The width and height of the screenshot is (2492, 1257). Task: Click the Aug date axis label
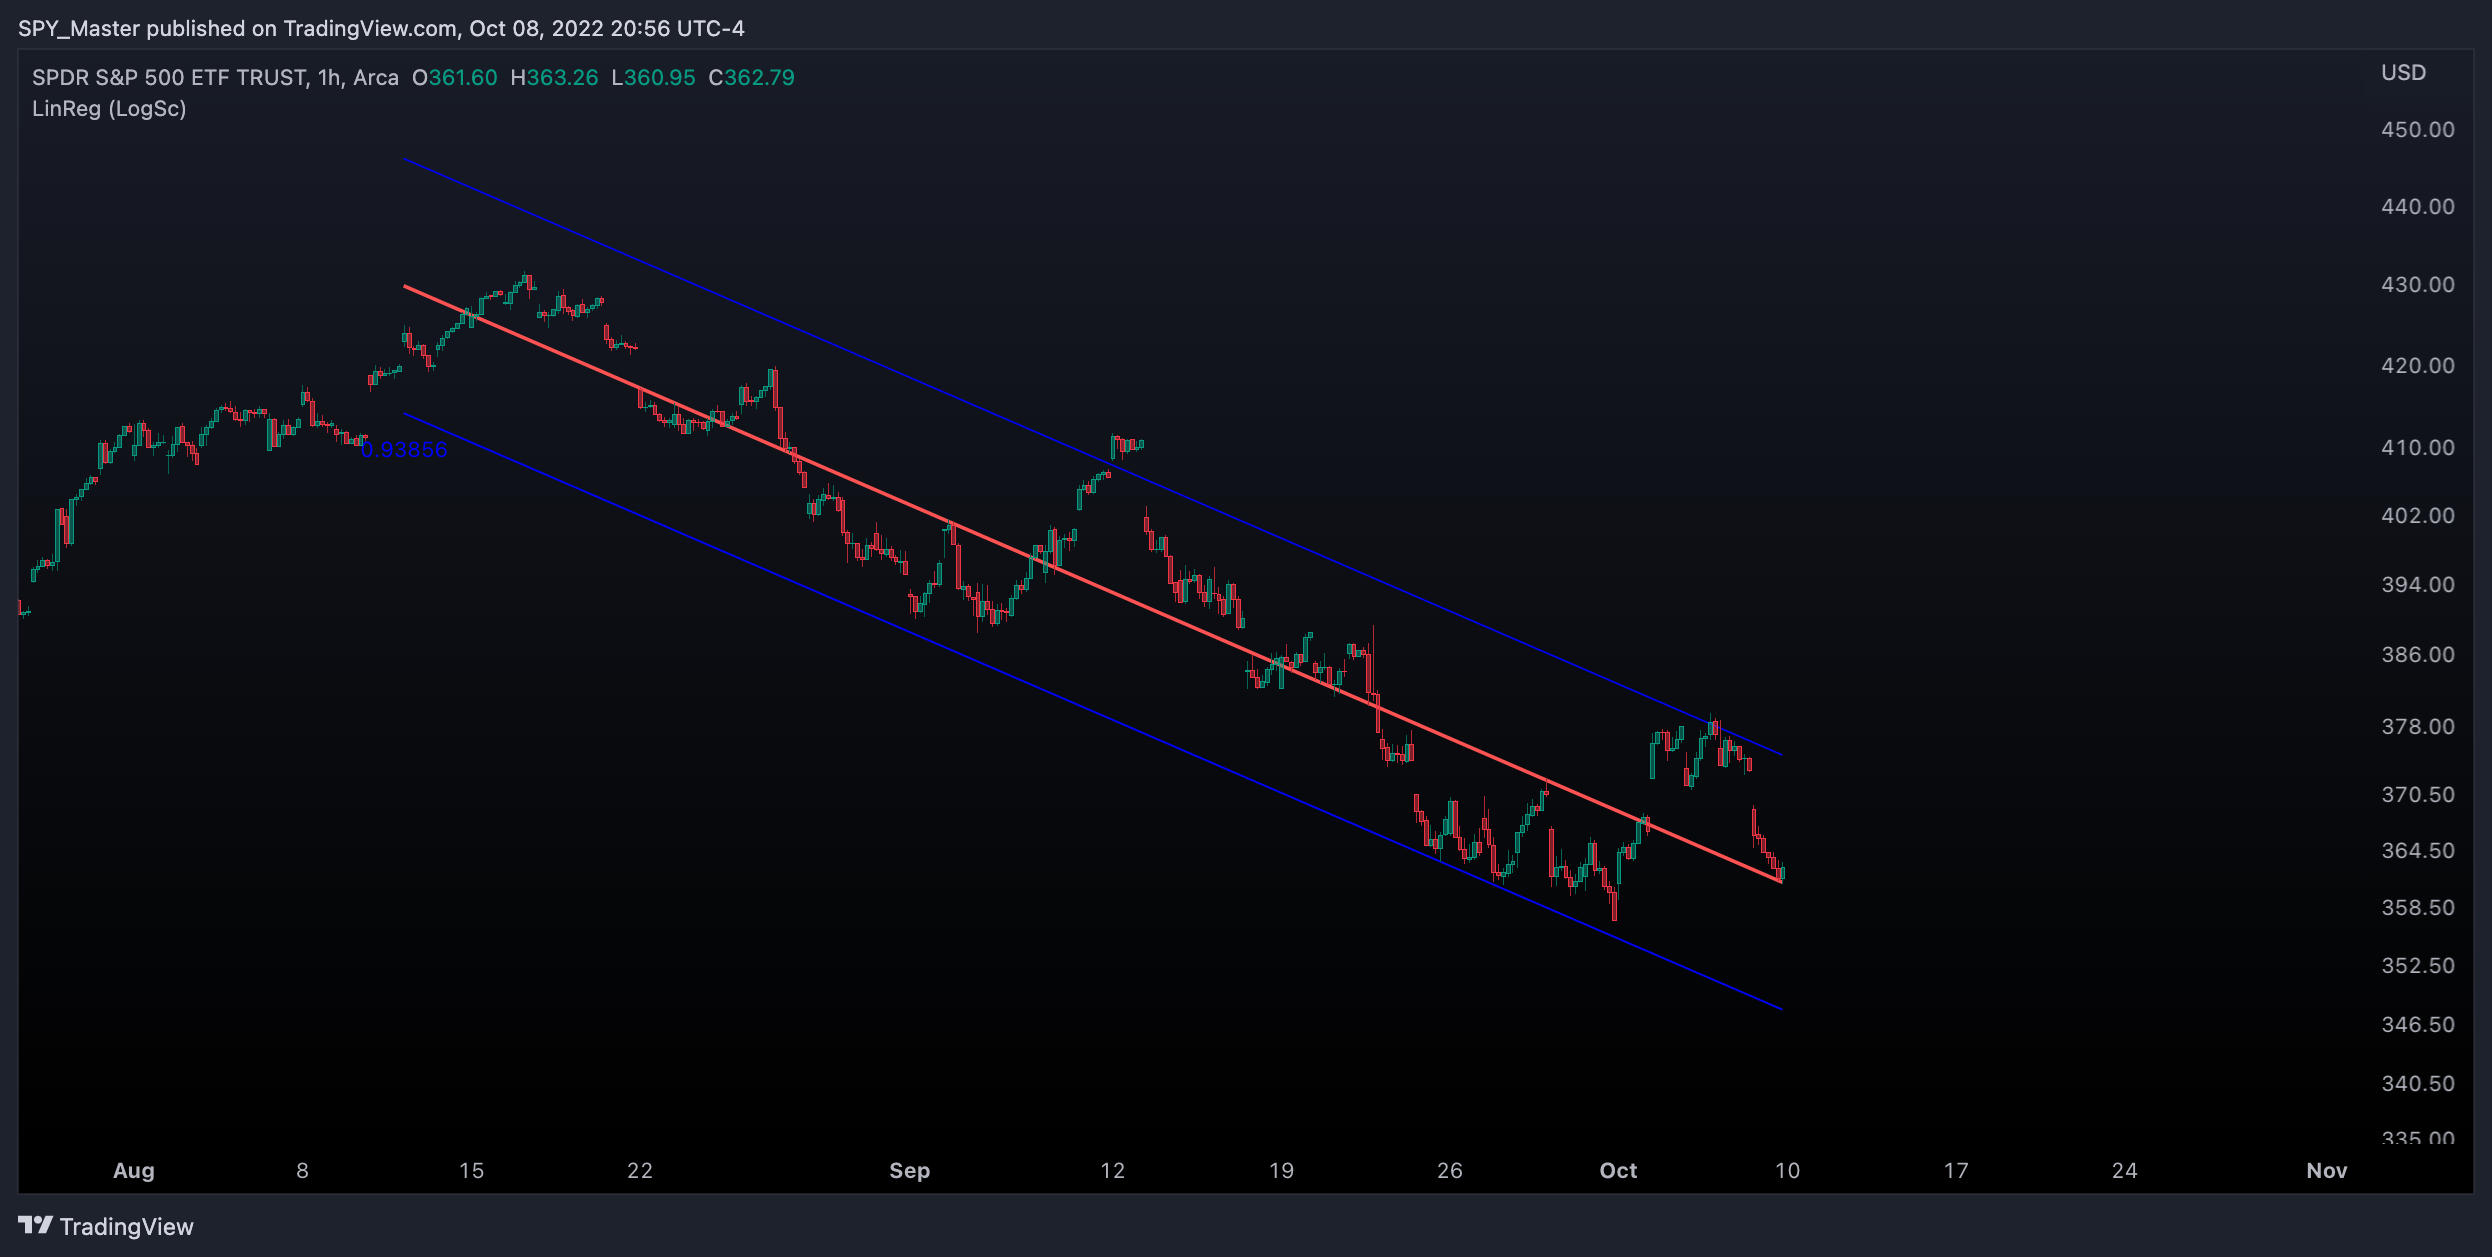134,1171
